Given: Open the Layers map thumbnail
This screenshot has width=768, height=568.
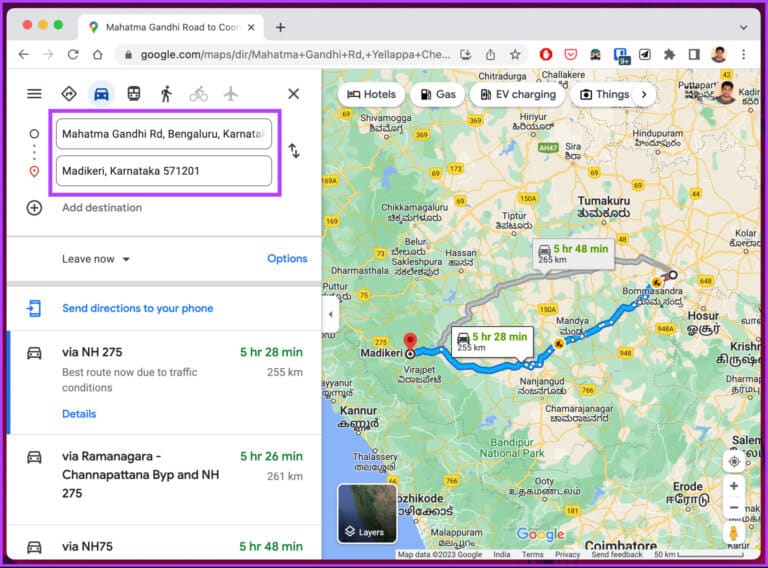Looking at the screenshot, I should click(x=367, y=514).
